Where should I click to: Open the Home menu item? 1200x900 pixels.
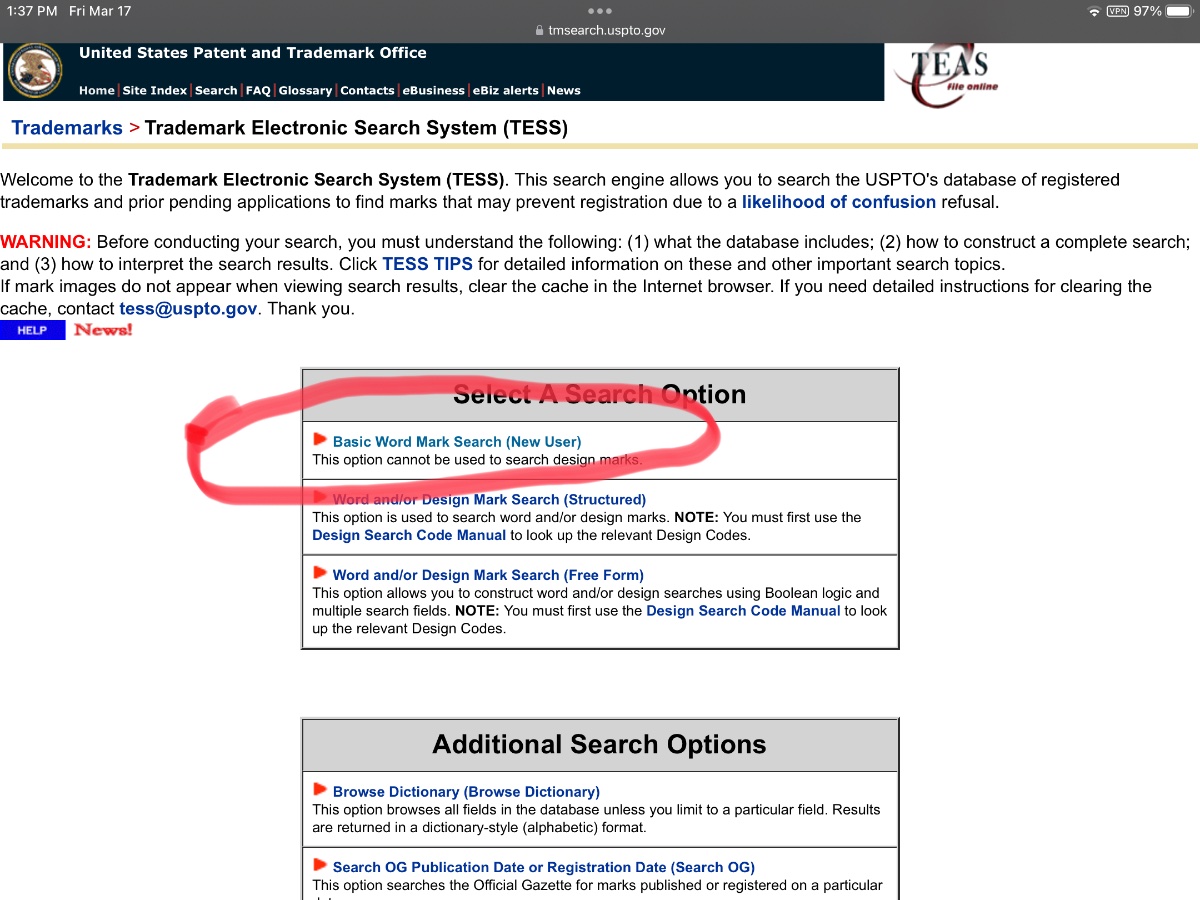97,90
